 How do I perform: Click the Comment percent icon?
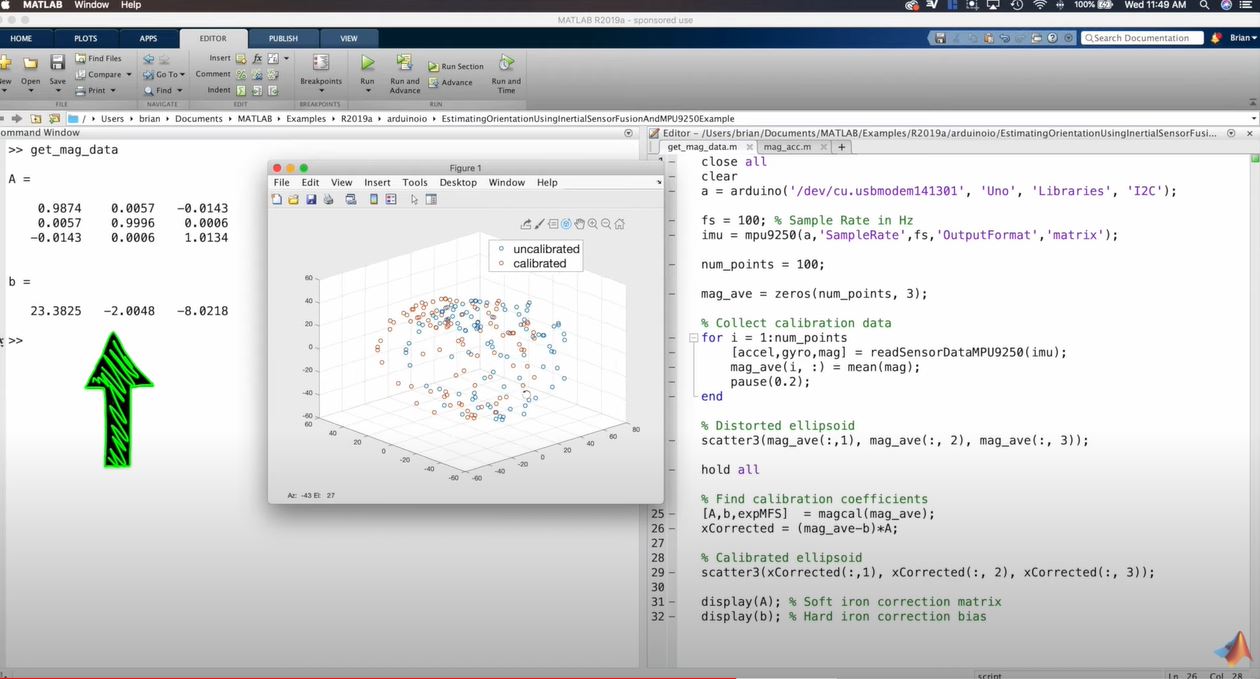241,74
